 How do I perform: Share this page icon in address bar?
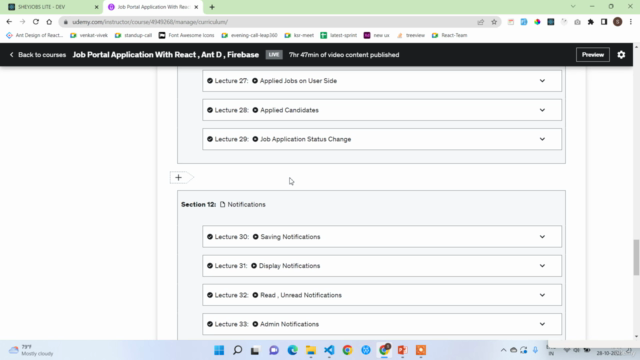click(x=480, y=22)
